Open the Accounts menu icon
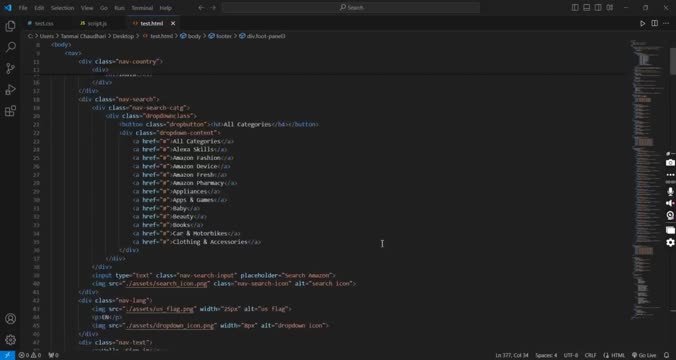Image resolution: width=676 pixels, height=360 pixels. click(10, 319)
